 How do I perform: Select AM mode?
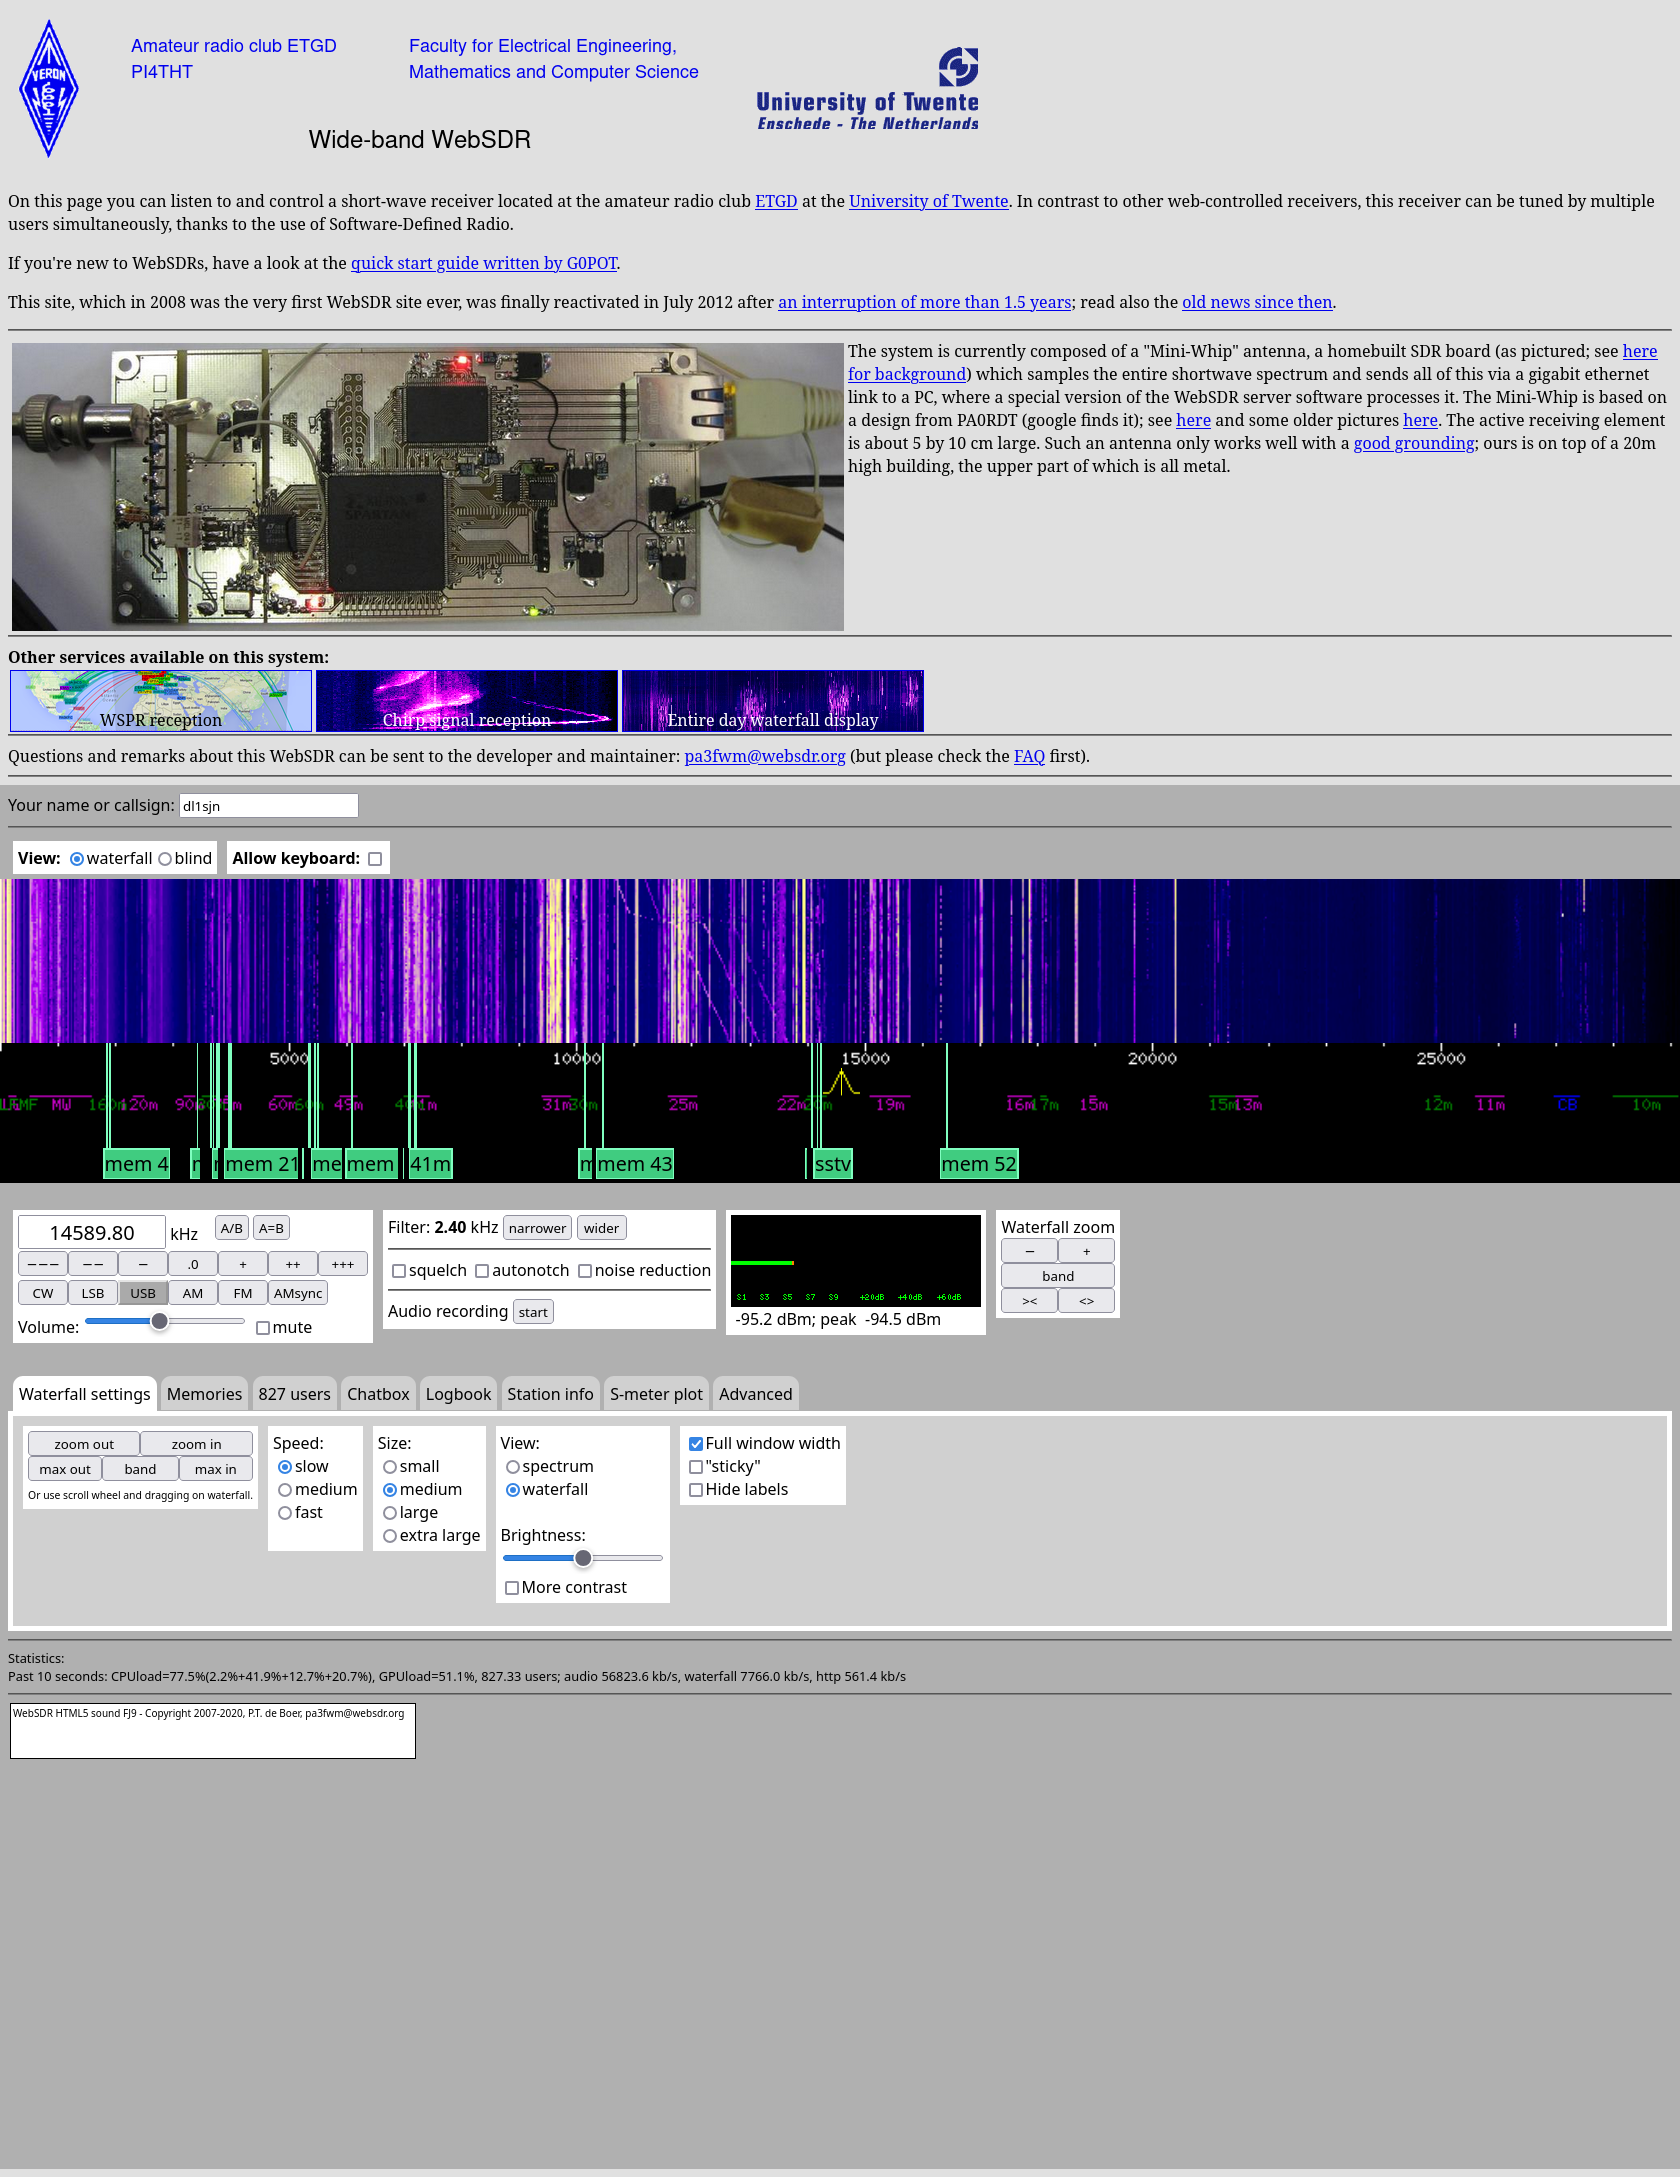tap(193, 1293)
